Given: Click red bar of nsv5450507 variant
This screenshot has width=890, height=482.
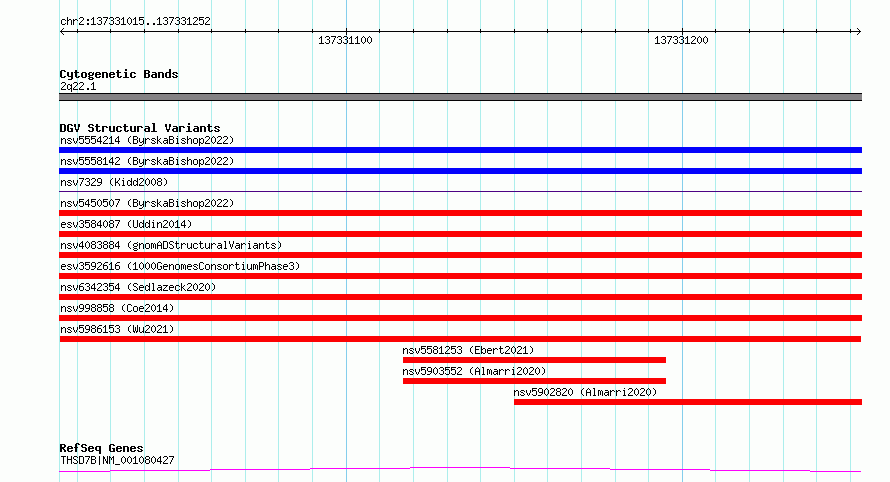Looking at the screenshot, I should coord(460,213).
